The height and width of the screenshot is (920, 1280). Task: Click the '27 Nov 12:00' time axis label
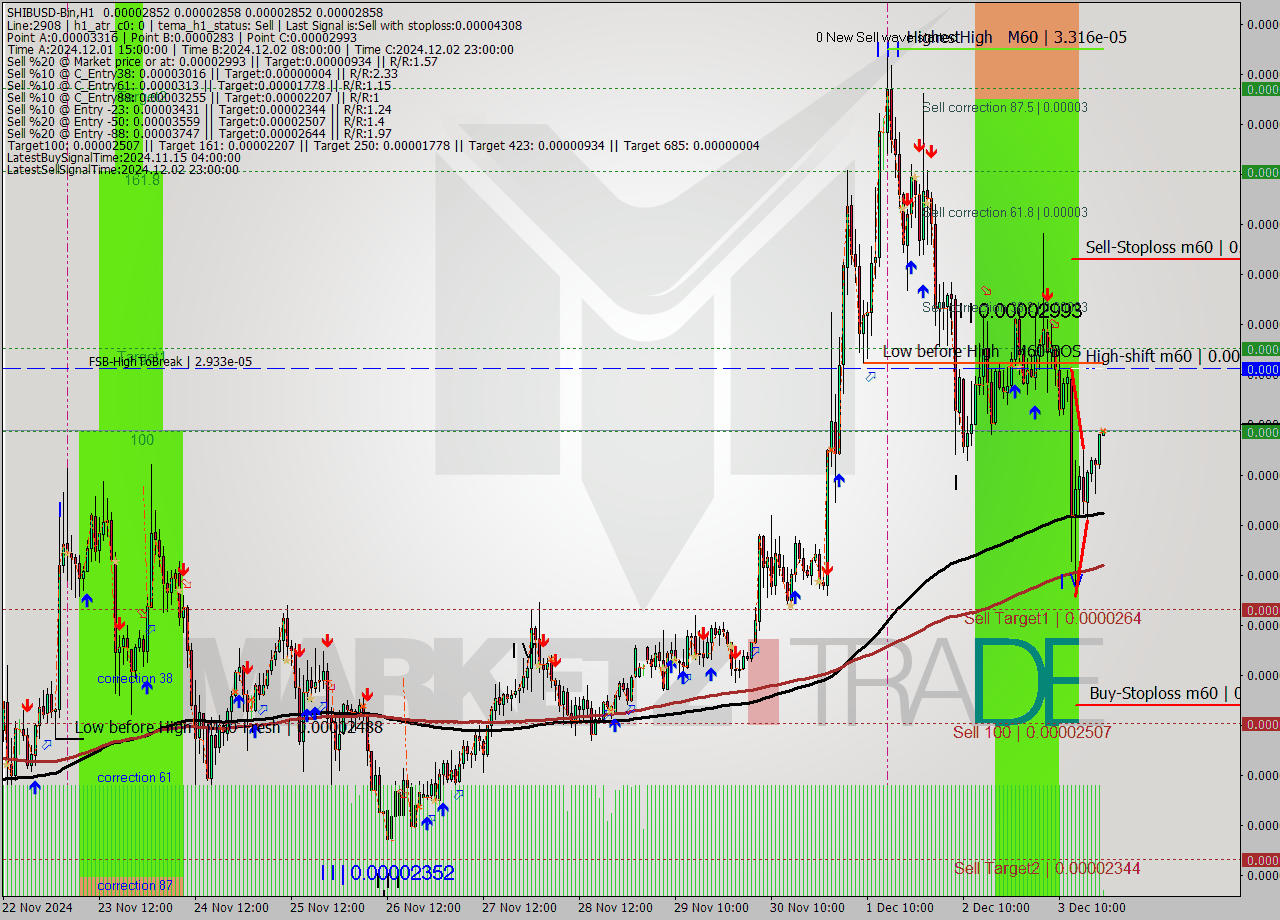click(x=519, y=907)
